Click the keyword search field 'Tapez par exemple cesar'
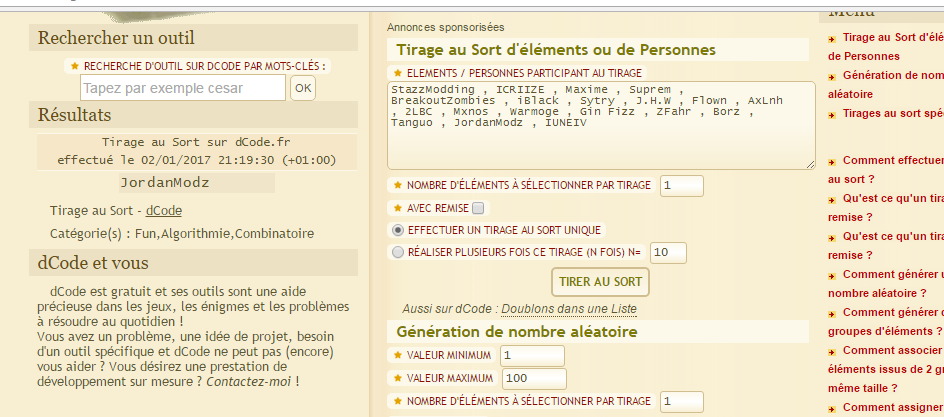The height and width of the screenshot is (417, 944). (182, 88)
